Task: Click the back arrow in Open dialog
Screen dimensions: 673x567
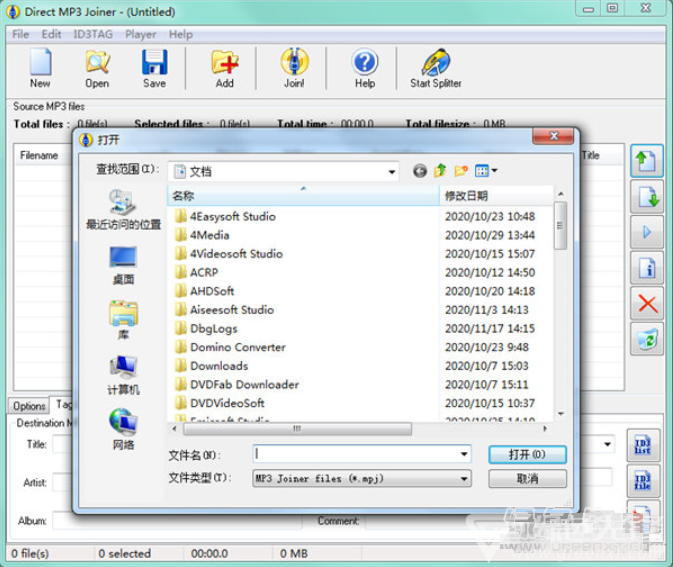Action: [x=420, y=171]
